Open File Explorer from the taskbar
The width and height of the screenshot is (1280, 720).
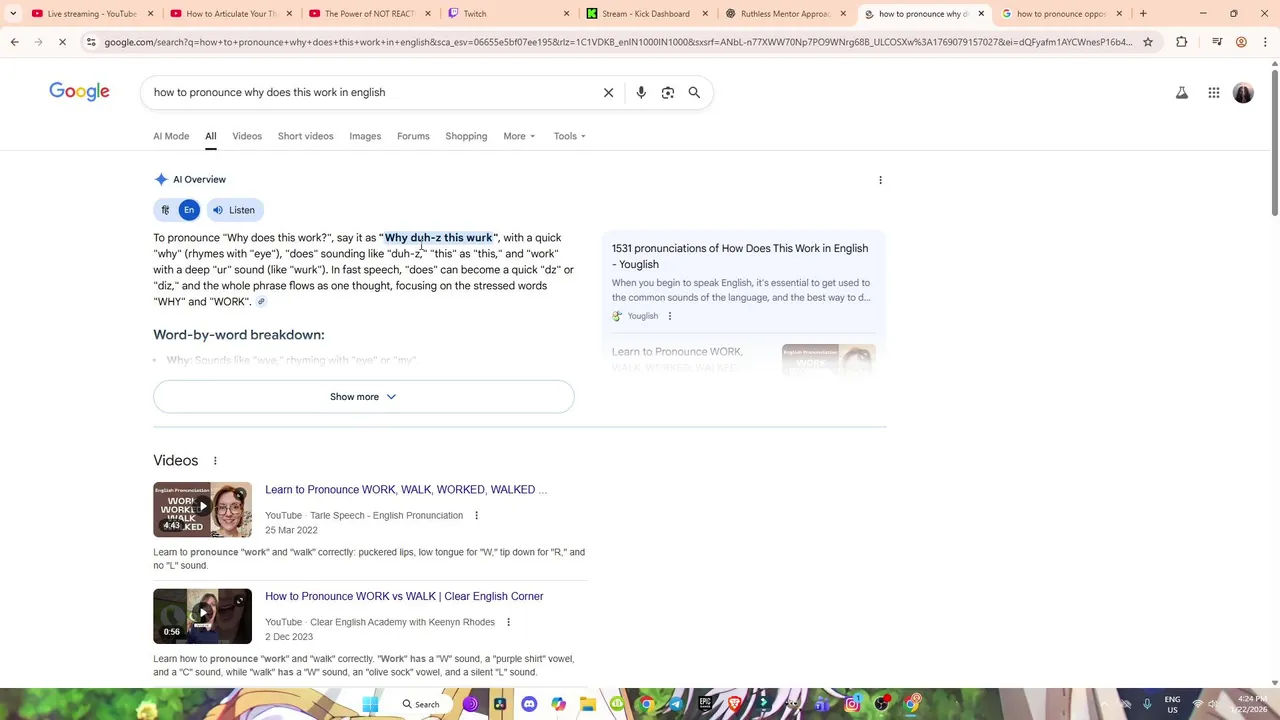pos(588,704)
